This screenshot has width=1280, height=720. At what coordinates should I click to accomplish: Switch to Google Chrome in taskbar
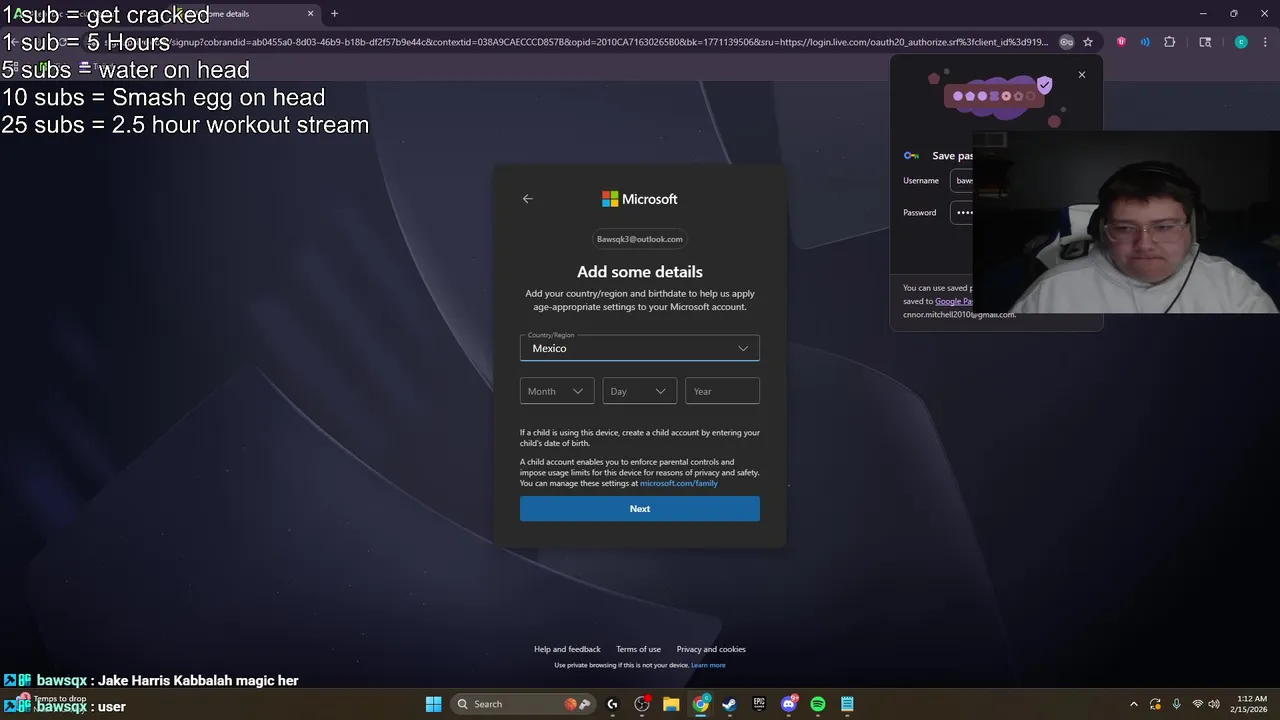pyautogui.click(x=701, y=704)
